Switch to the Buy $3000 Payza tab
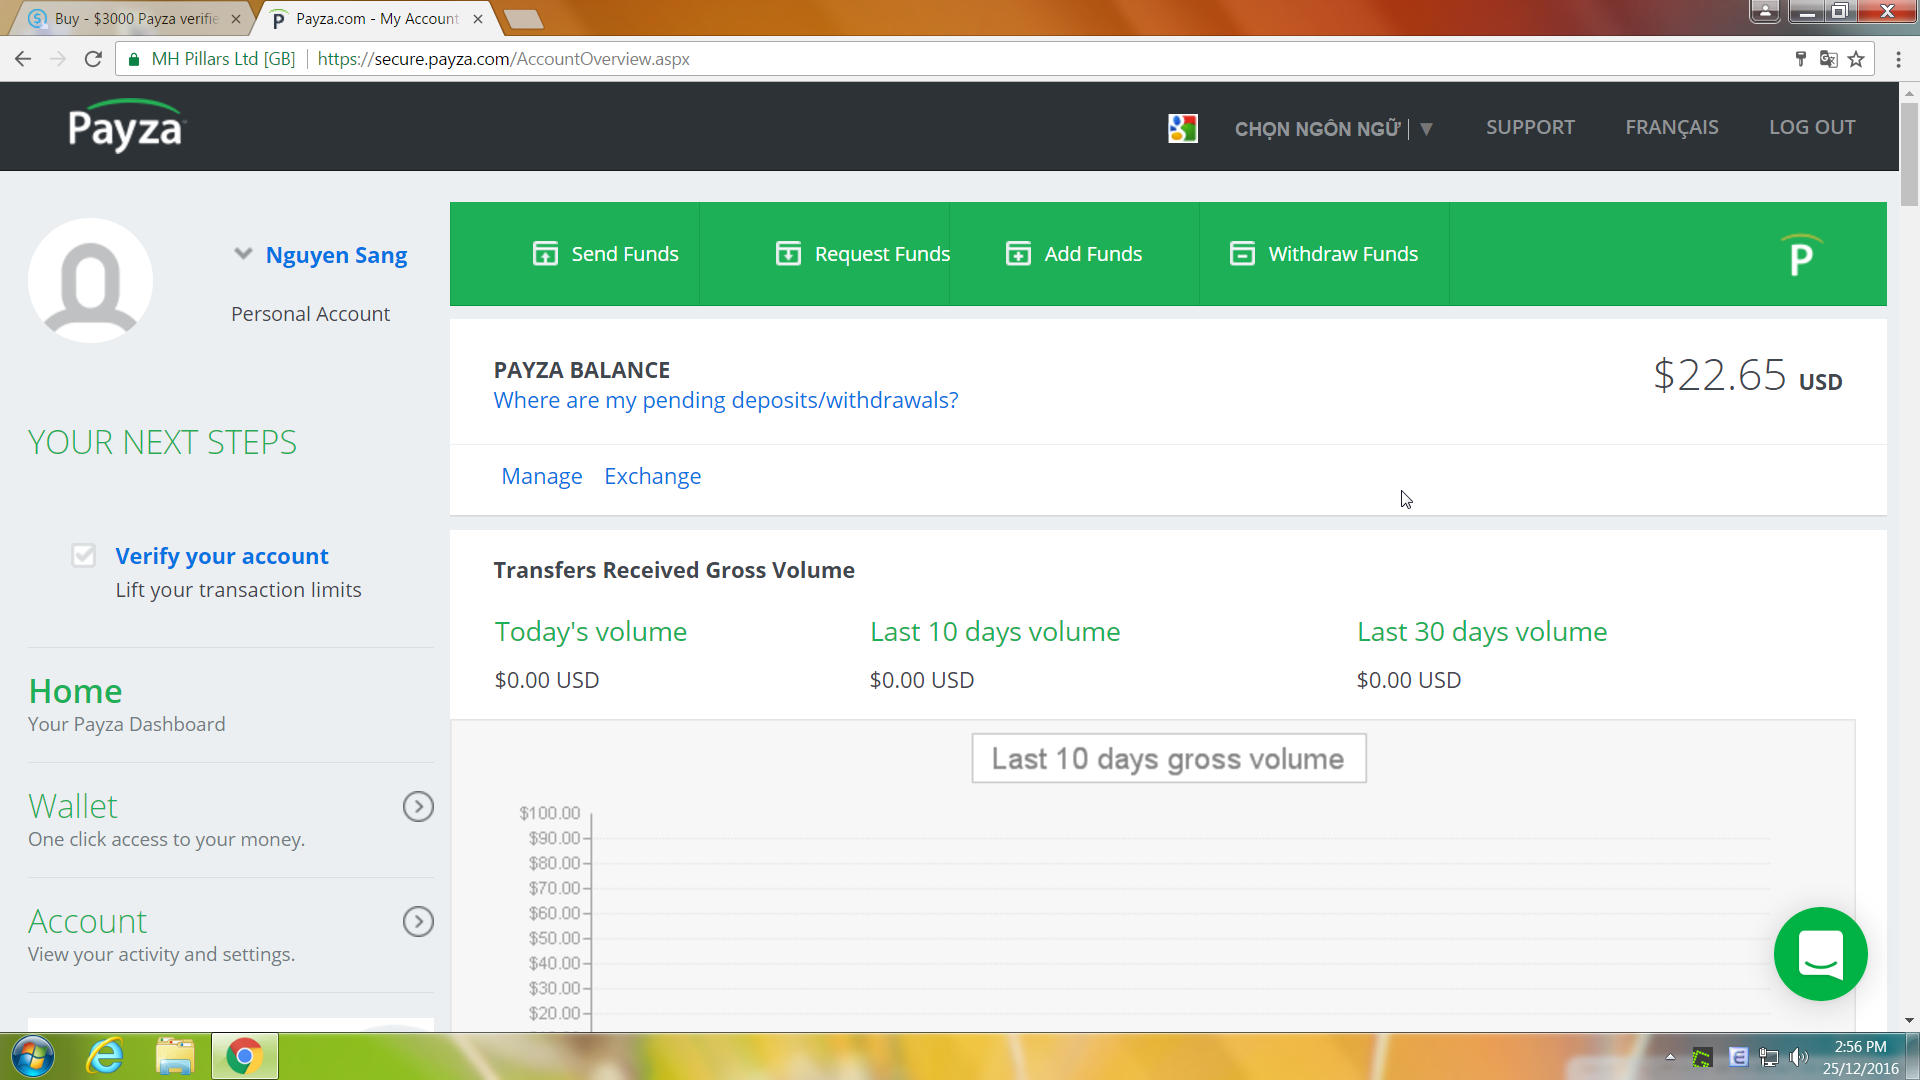This screenshot has height=1080, width=1920. point(135,18)
